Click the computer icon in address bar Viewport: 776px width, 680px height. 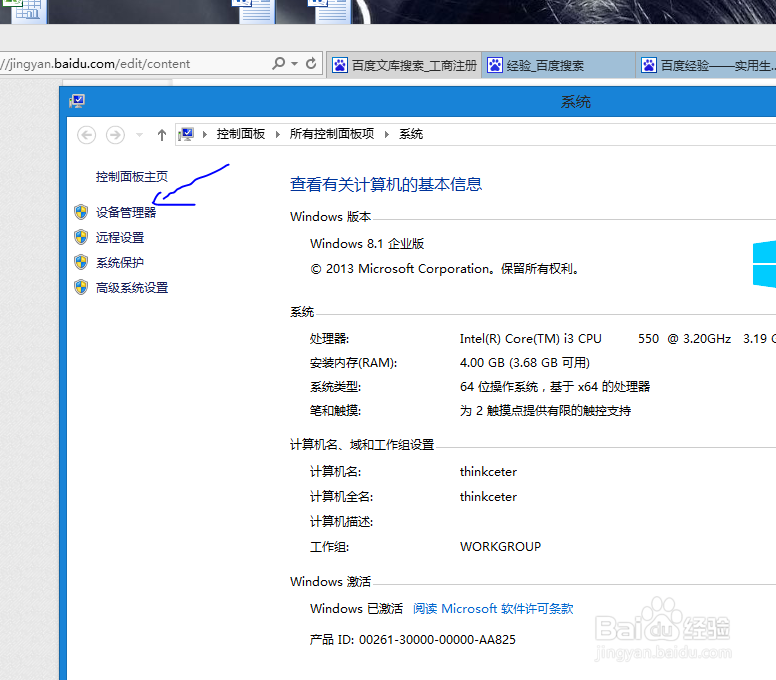click(186, 134)
